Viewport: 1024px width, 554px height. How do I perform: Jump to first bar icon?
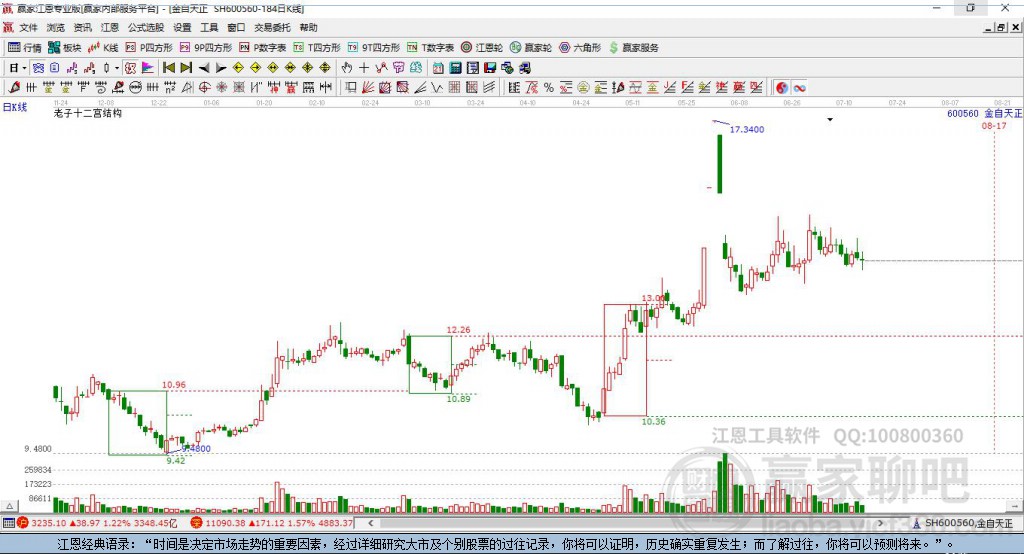pyautogui.click(x=168, y=68)
